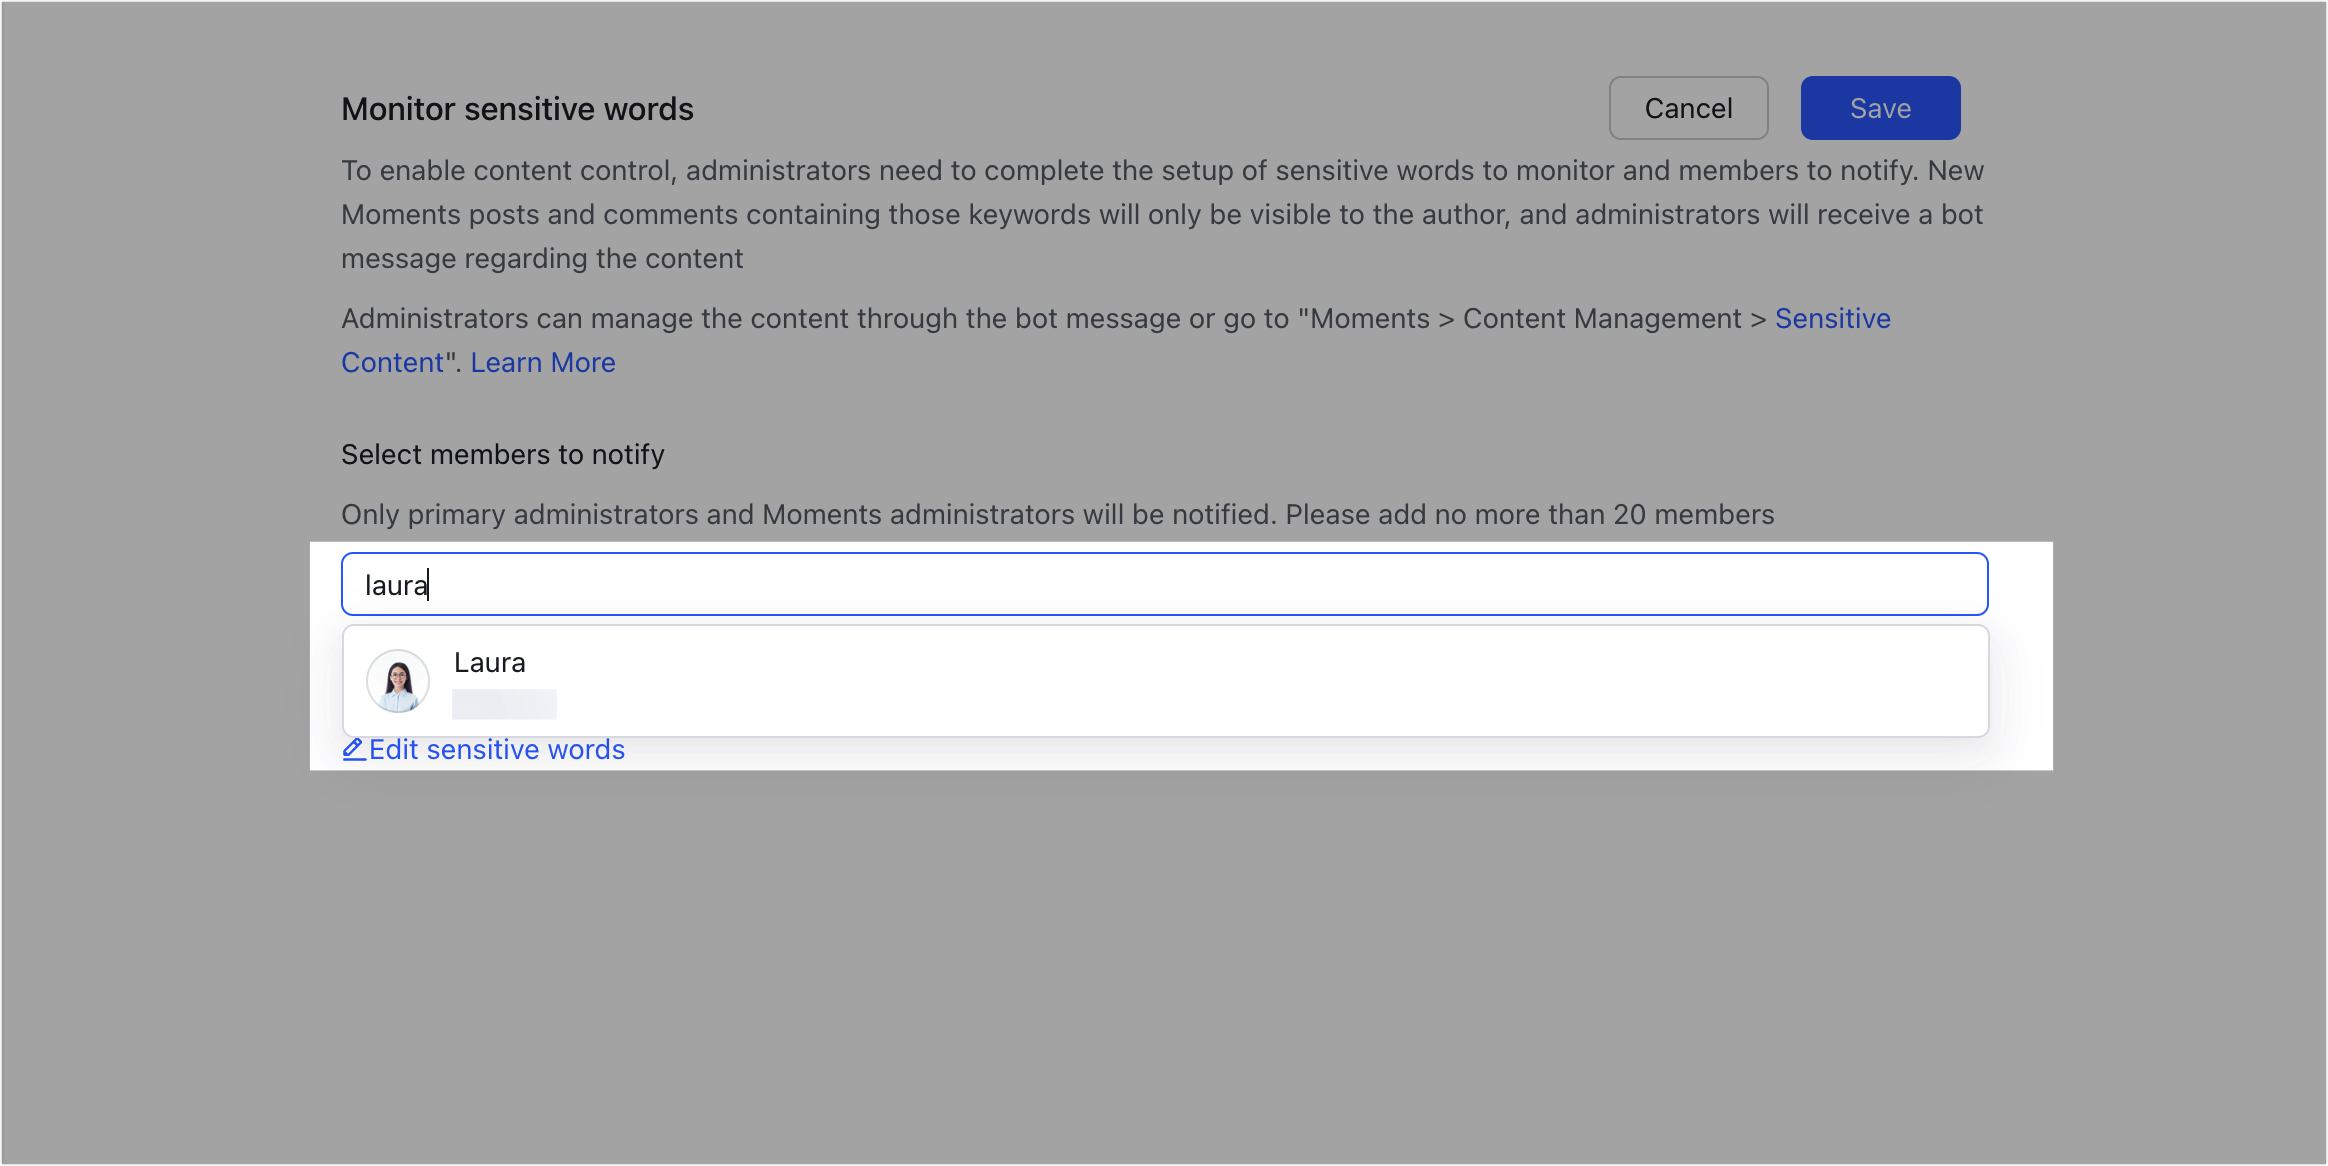
Task: Click the administrators notification description text
Action: pyautogui.click(x=1057, y=514)
